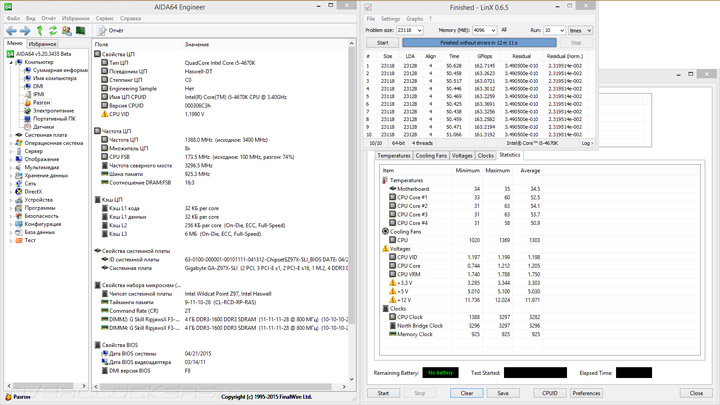Viewport: 720px width, 405px height.
Task: Click the Preferences button at the bottom
Action: pyautogui.click(x=586, y=393)
